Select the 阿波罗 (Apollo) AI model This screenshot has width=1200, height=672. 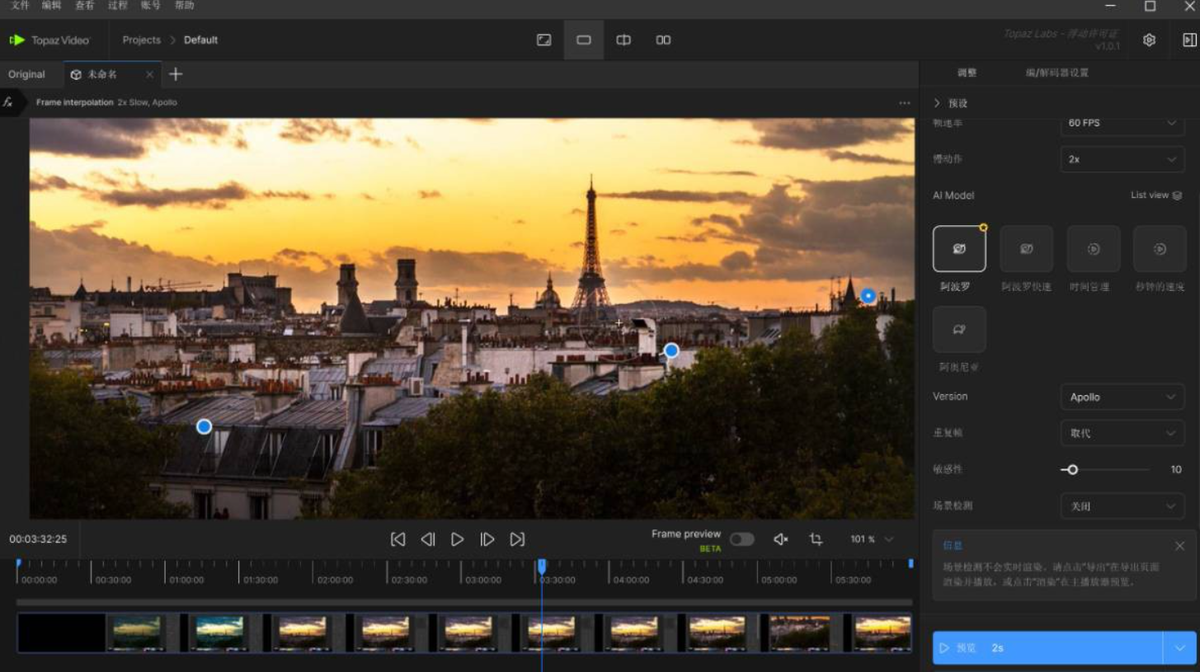click(959, 249)
